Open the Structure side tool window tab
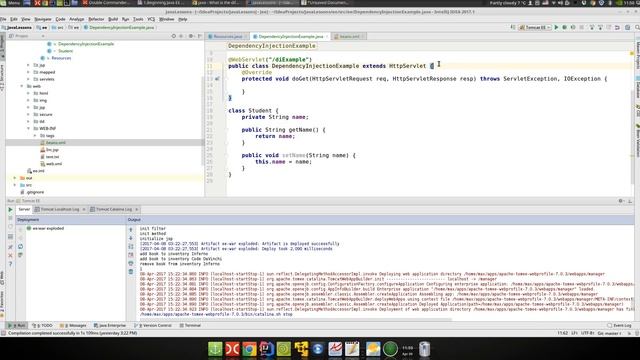The image size is (640, 360). (x=2, y=78)
